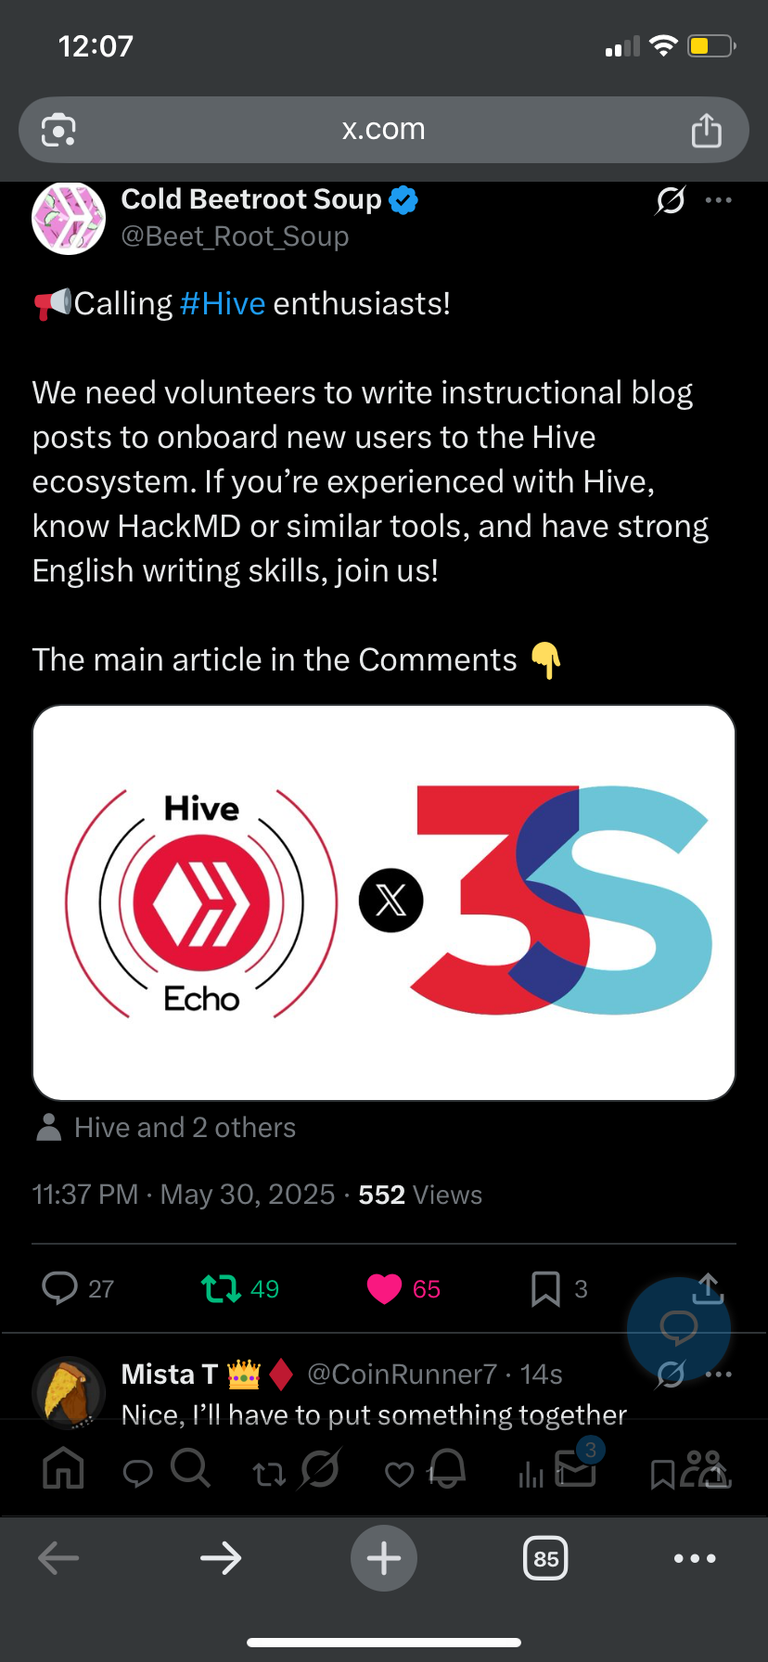Open the 85 tabs switcher
768x1662 pixels.
tap(546, 1558)
